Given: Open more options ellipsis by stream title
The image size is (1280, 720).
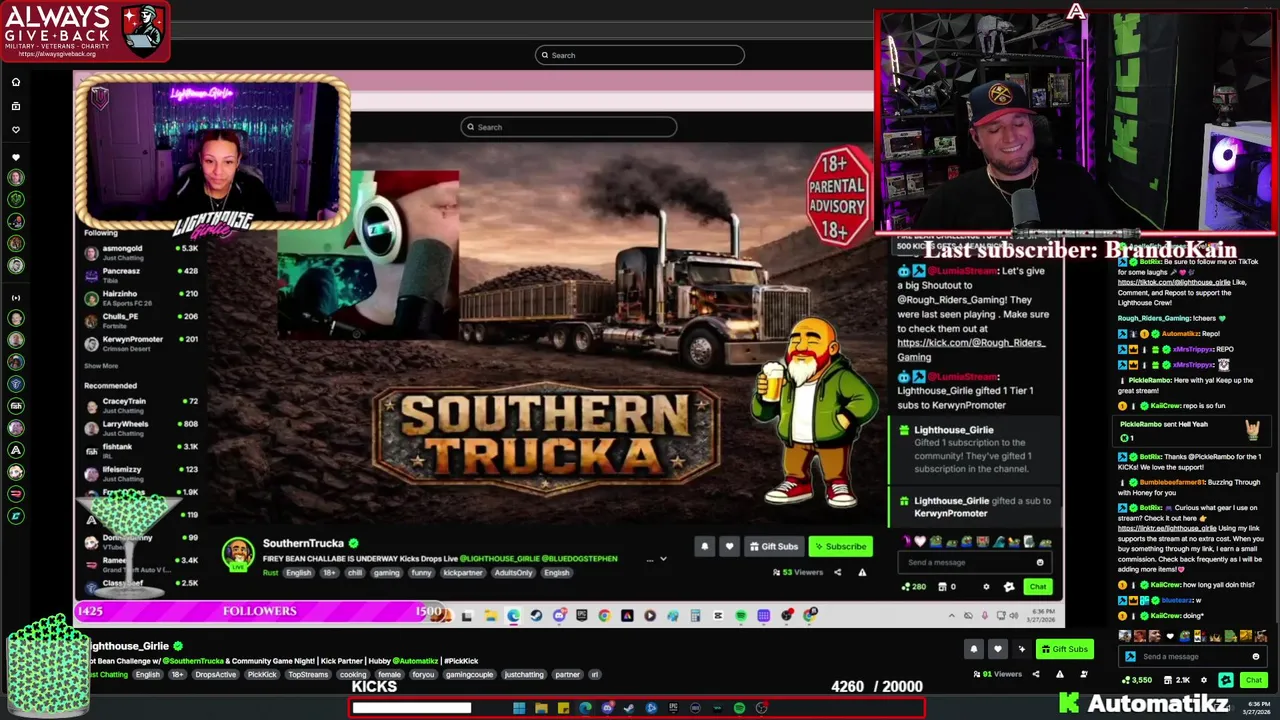Looking at the screenshot, I should [x=650, y=559].
